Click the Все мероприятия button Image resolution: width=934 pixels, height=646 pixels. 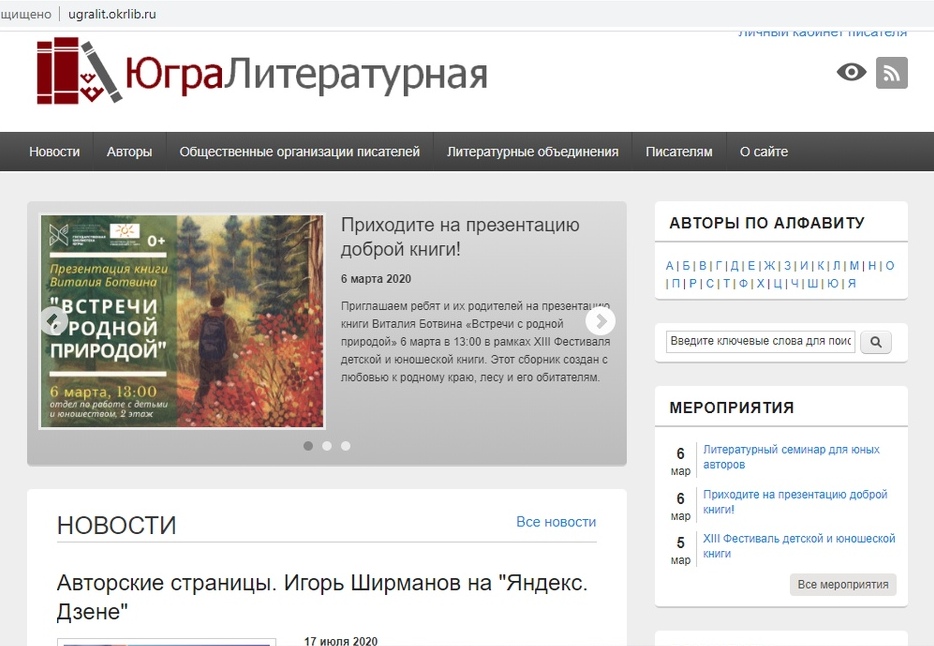(x=843, y=585)
